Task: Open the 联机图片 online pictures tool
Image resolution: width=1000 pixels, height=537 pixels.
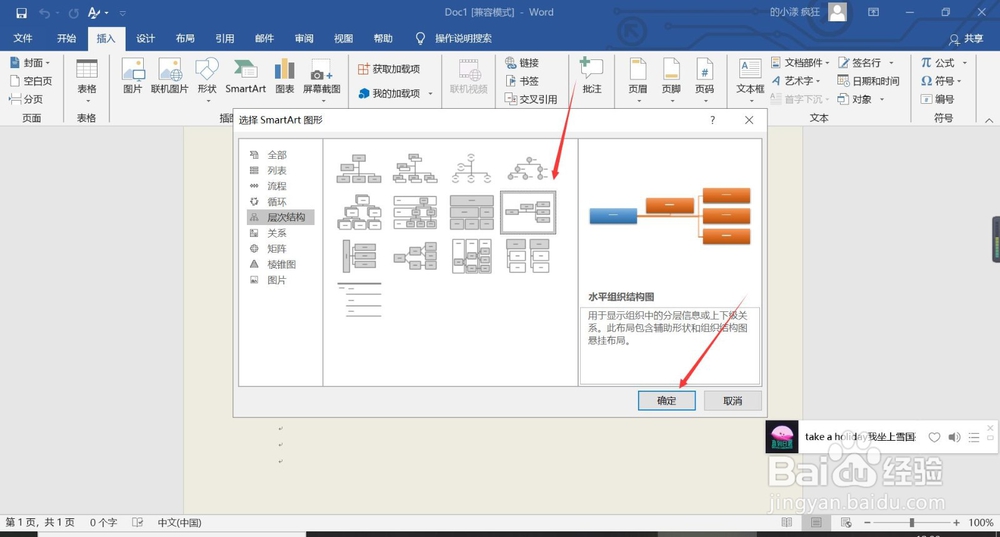Action: pos(170,75)
